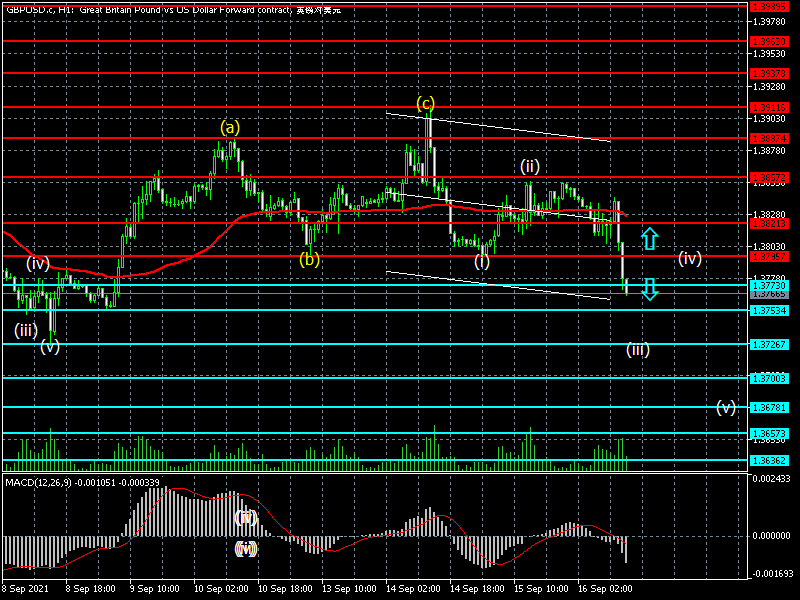
Task: Click the MACD scale value 0.002433
Action: [x=771, y=479]
